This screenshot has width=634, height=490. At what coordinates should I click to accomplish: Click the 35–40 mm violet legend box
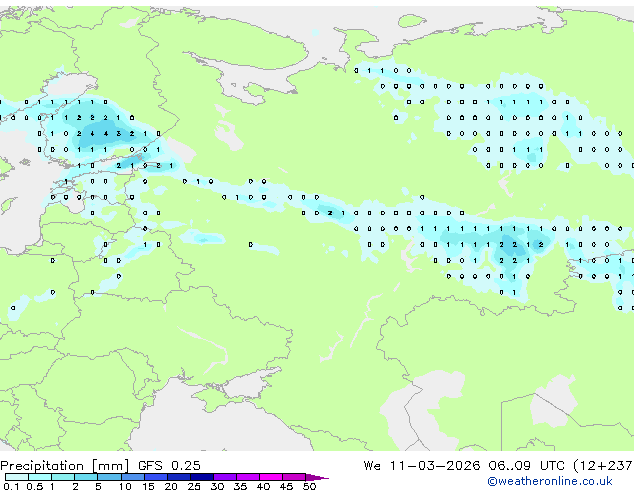[247, 477]
